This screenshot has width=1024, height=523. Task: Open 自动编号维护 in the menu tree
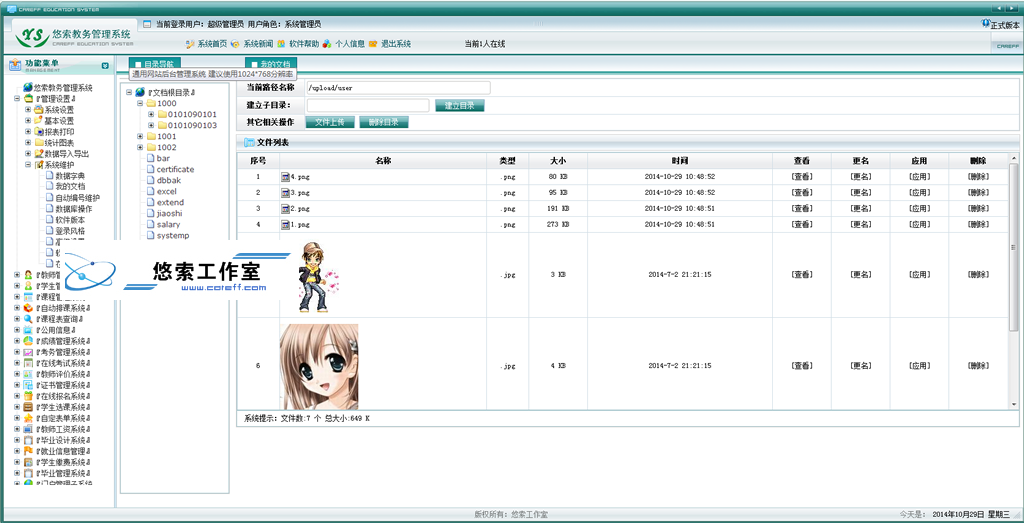(x=78, y=198)
